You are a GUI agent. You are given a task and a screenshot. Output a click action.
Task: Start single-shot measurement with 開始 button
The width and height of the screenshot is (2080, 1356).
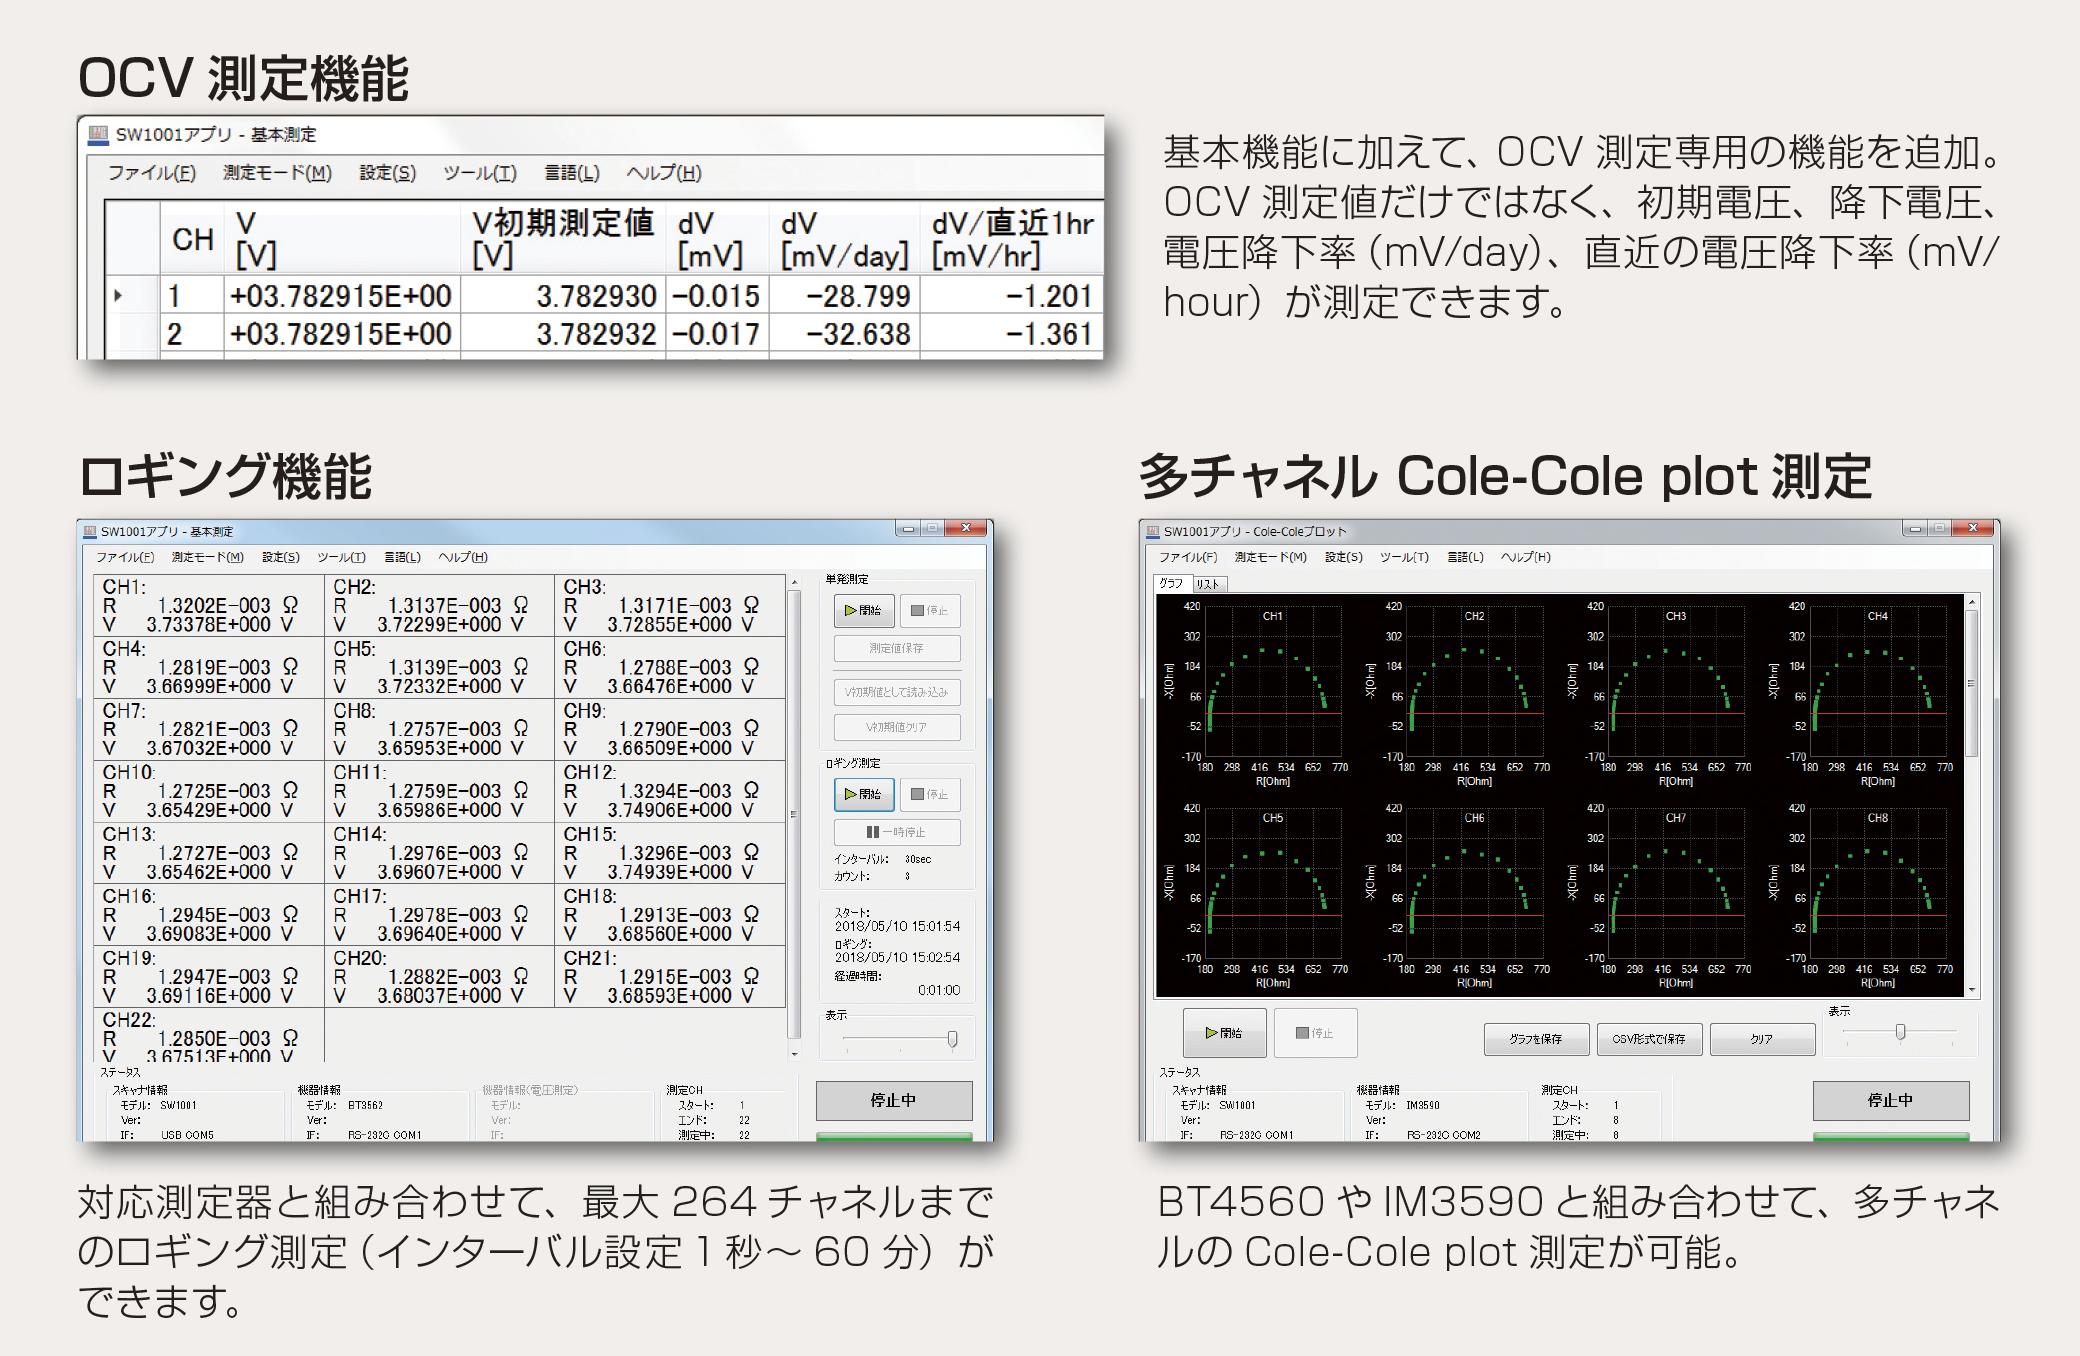pyautogui.click(x=863, y=610)
